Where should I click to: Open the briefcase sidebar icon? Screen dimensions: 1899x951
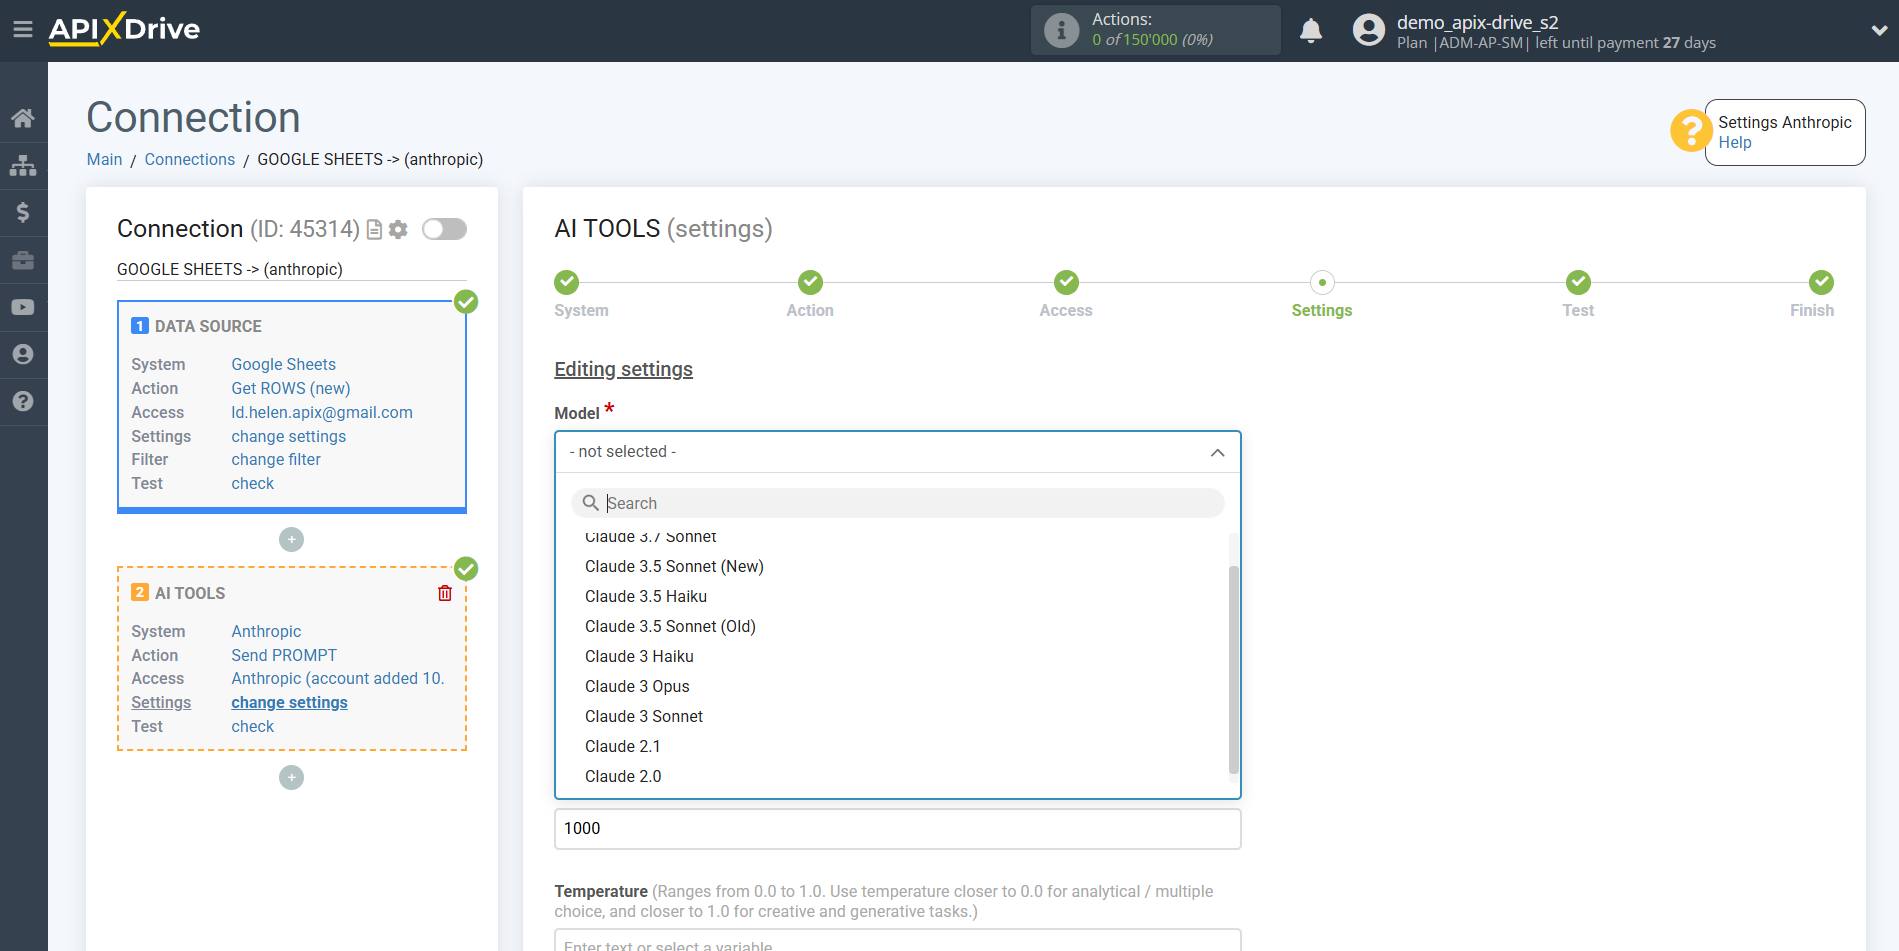[x=23, y=260]
